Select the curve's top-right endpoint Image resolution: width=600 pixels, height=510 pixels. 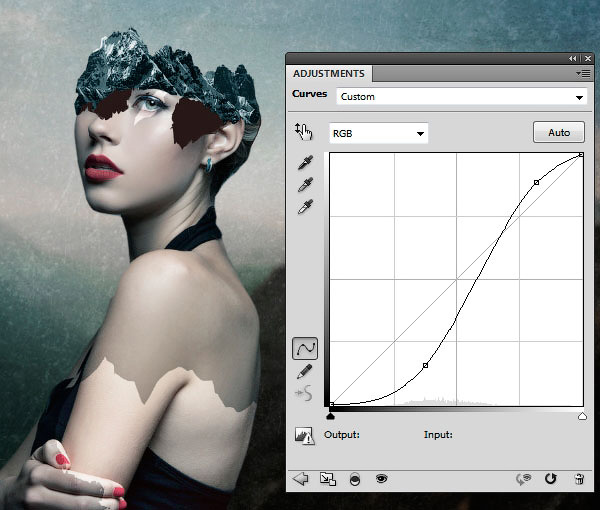(581, 155)
